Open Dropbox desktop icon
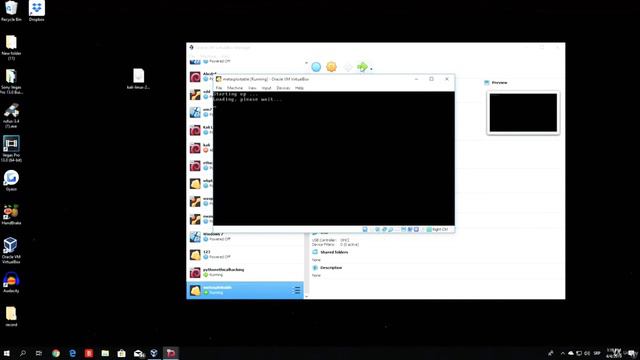Screen dimensions: 640x360 click(x=36, y=11)
